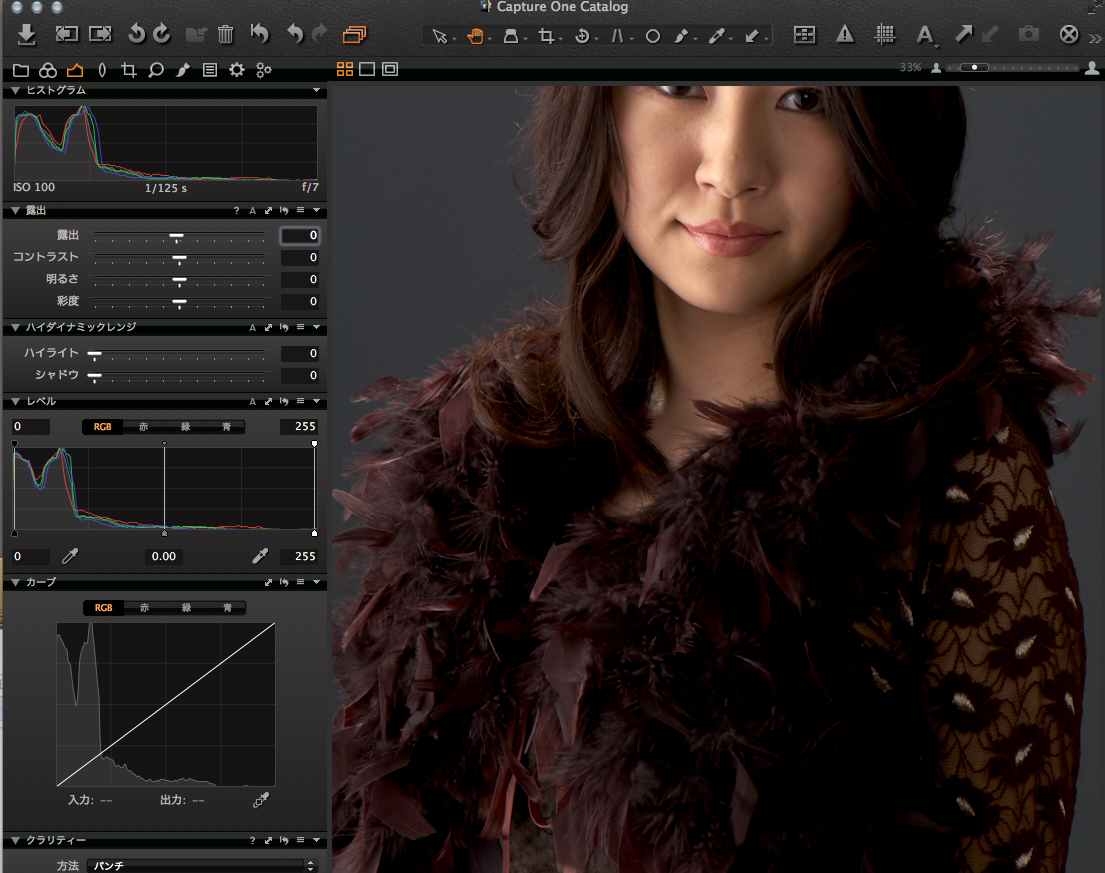The image size is (1105, 873).
Task: Select the blue channel in Curve panel
Action: [x=227, y=608]
